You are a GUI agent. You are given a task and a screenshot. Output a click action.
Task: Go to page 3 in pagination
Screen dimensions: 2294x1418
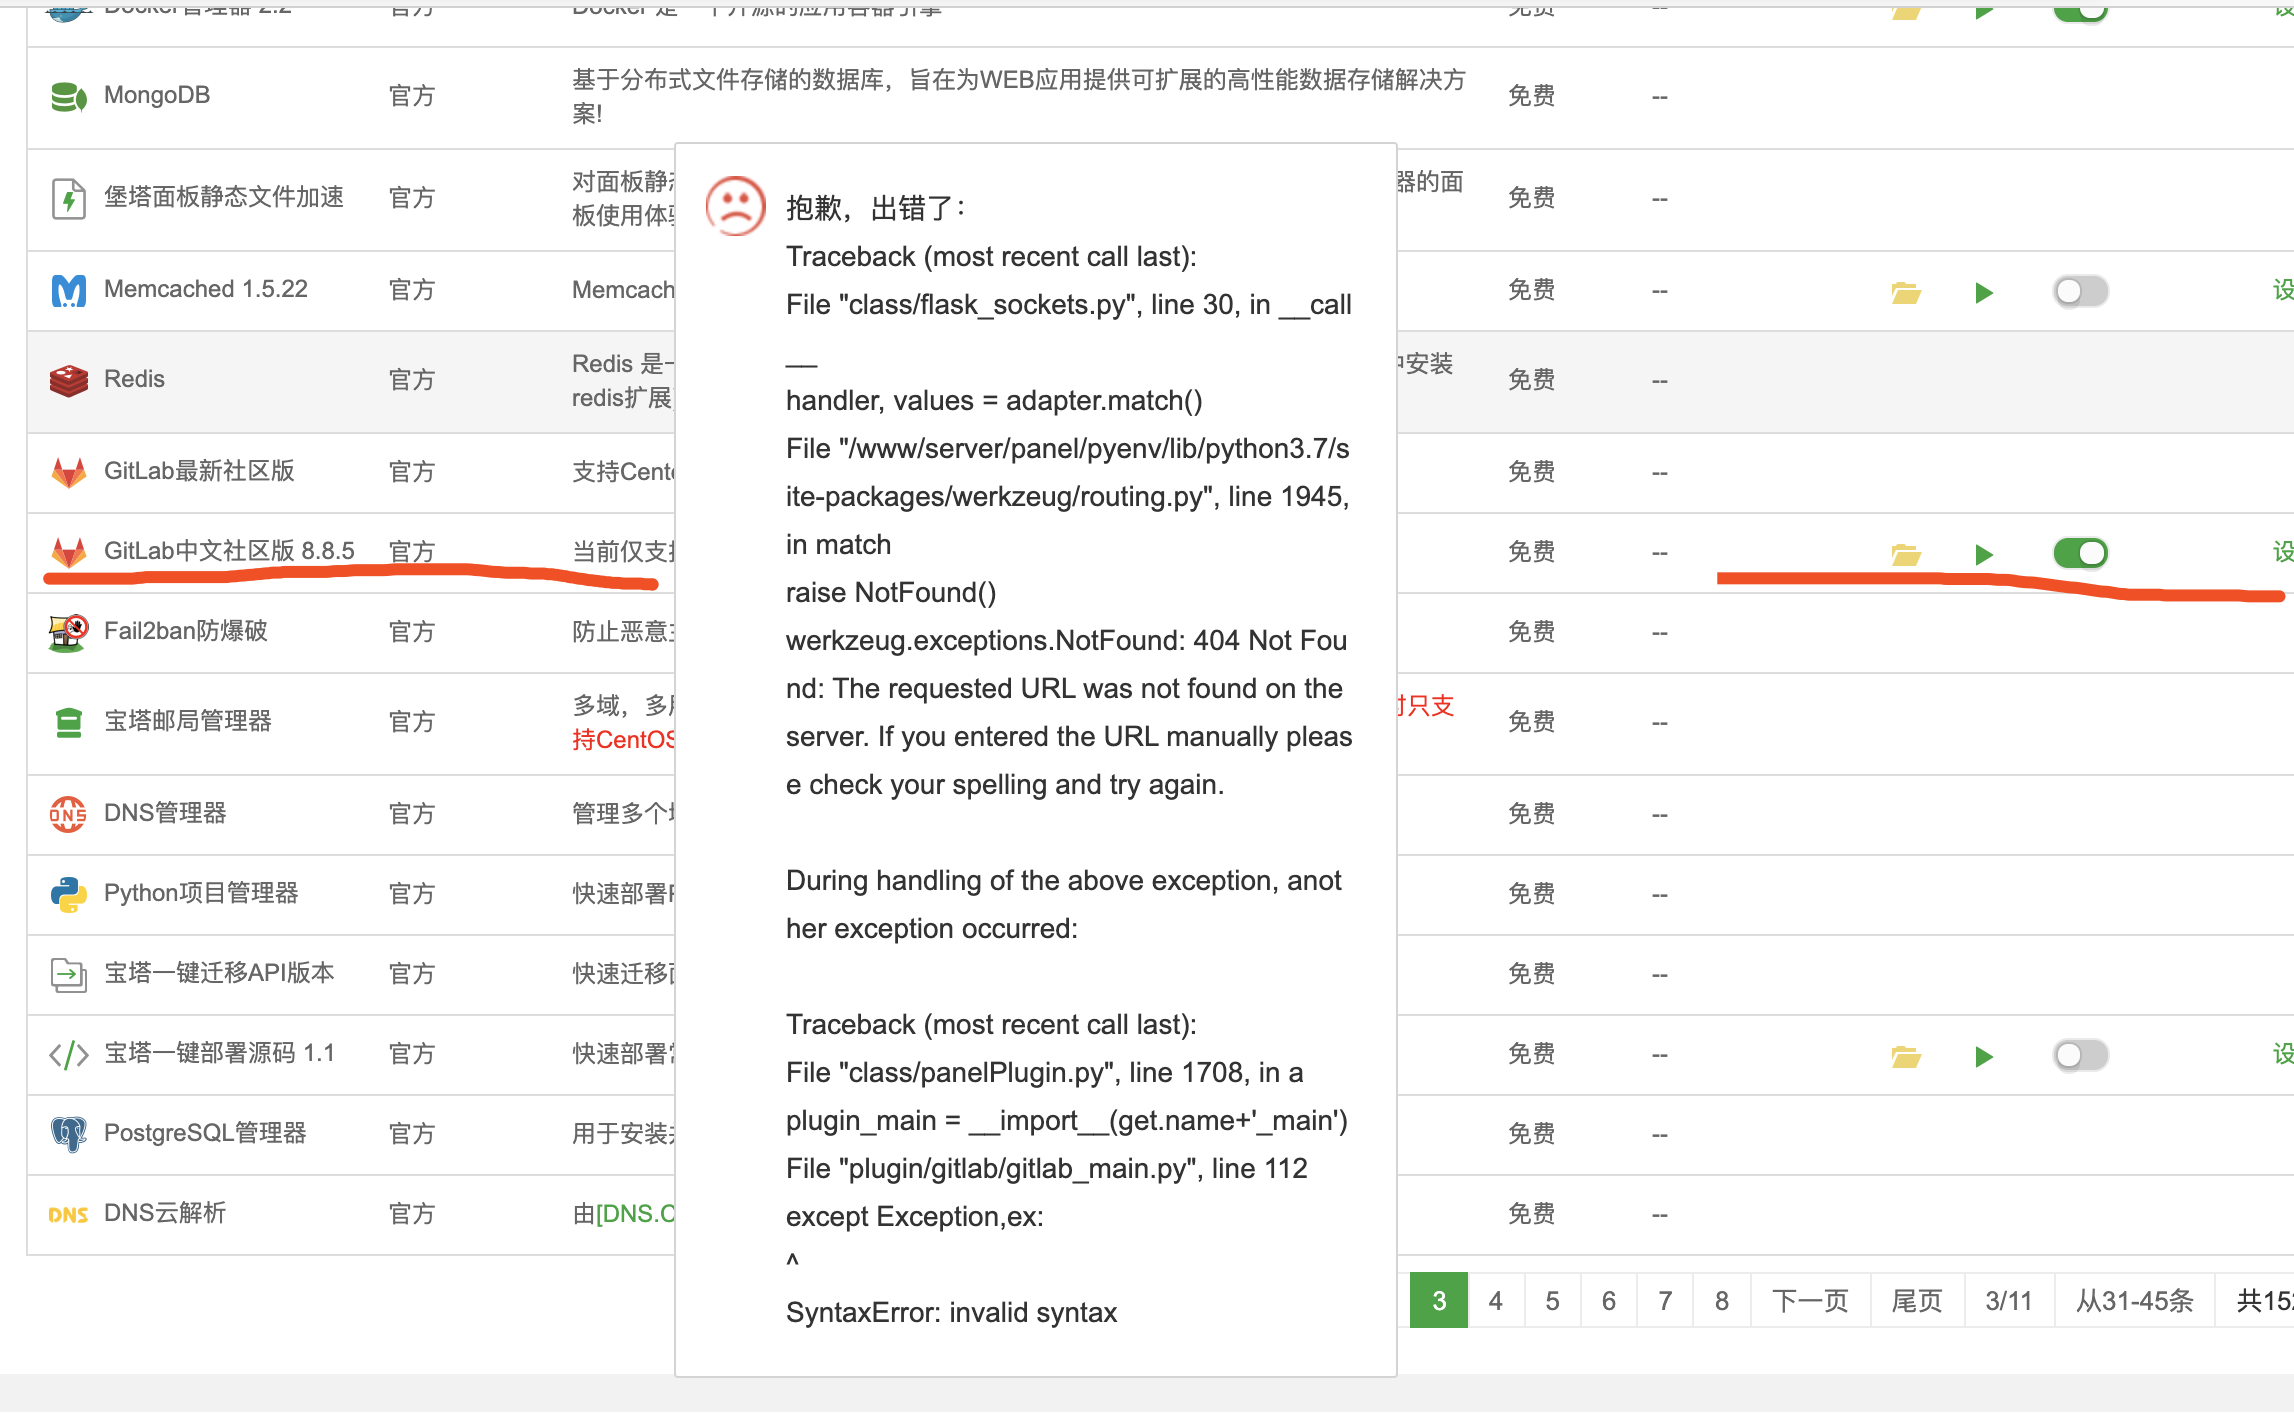(1438, 1300)
